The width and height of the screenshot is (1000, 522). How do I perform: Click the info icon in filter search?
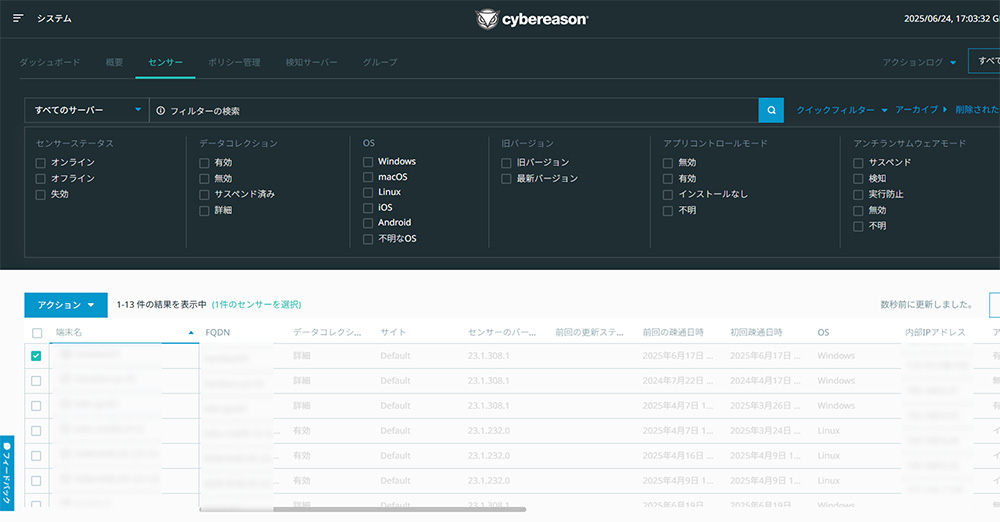[161, 110]
